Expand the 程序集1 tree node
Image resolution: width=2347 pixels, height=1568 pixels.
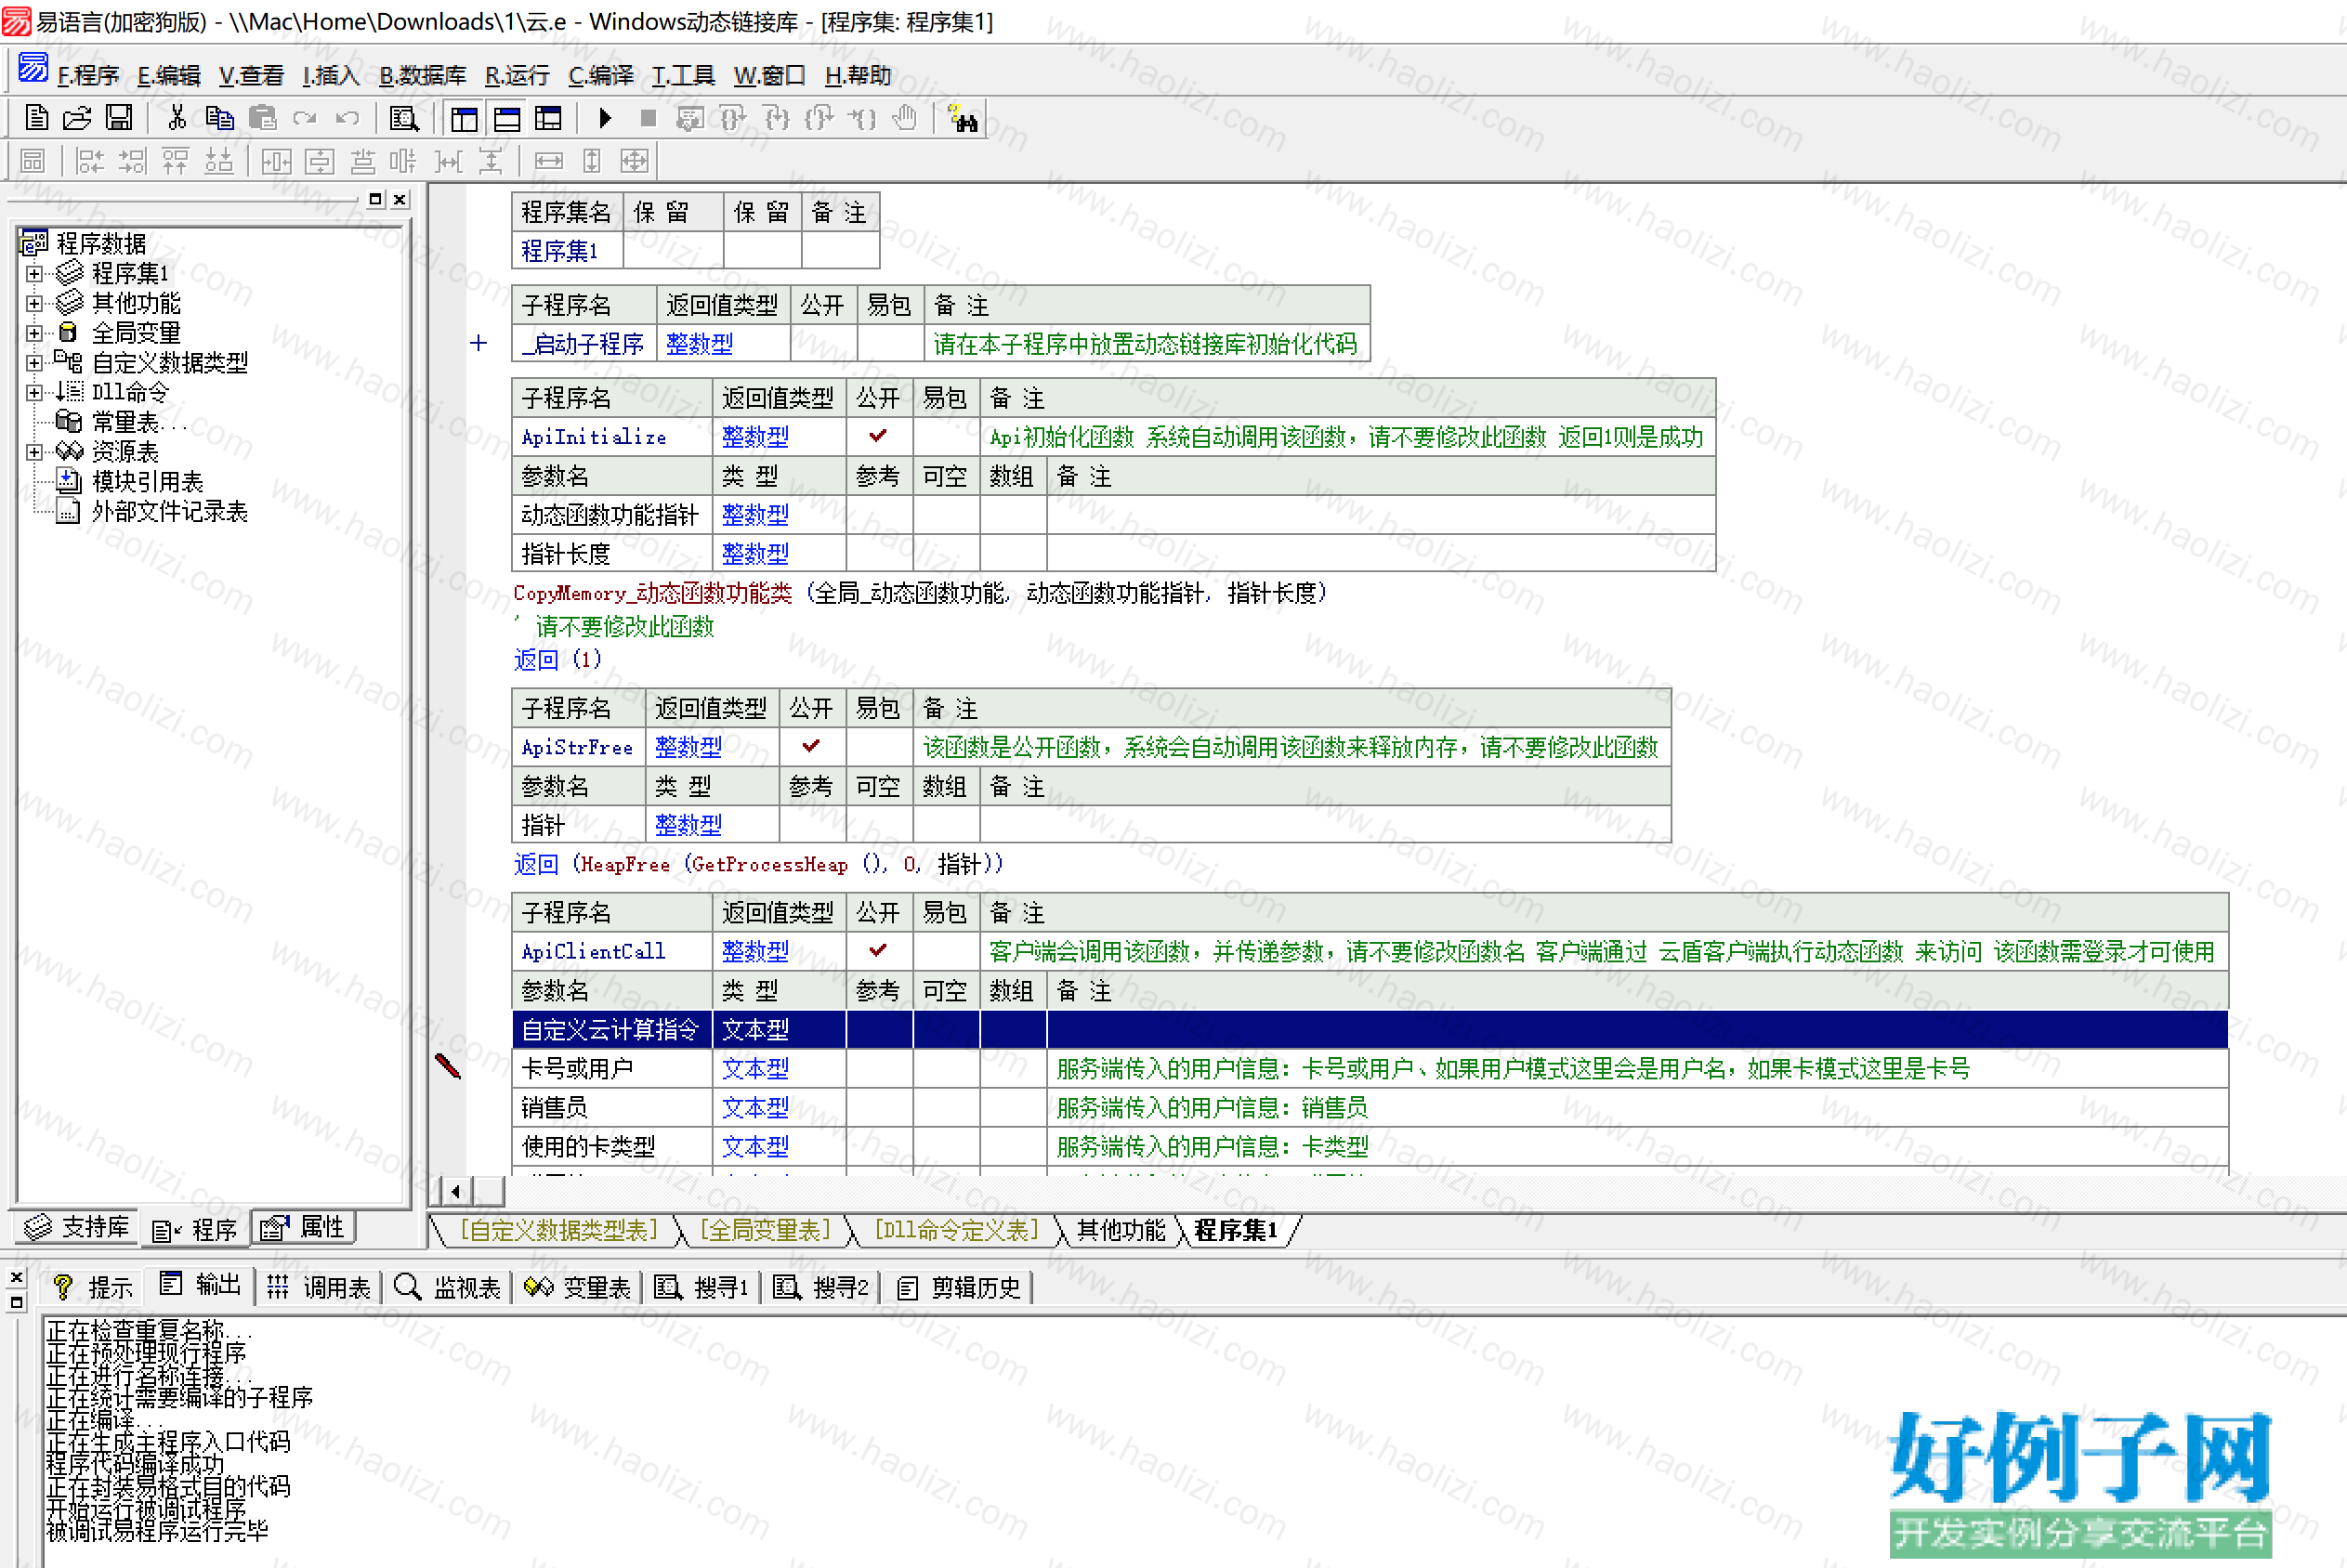pos(34,273)
